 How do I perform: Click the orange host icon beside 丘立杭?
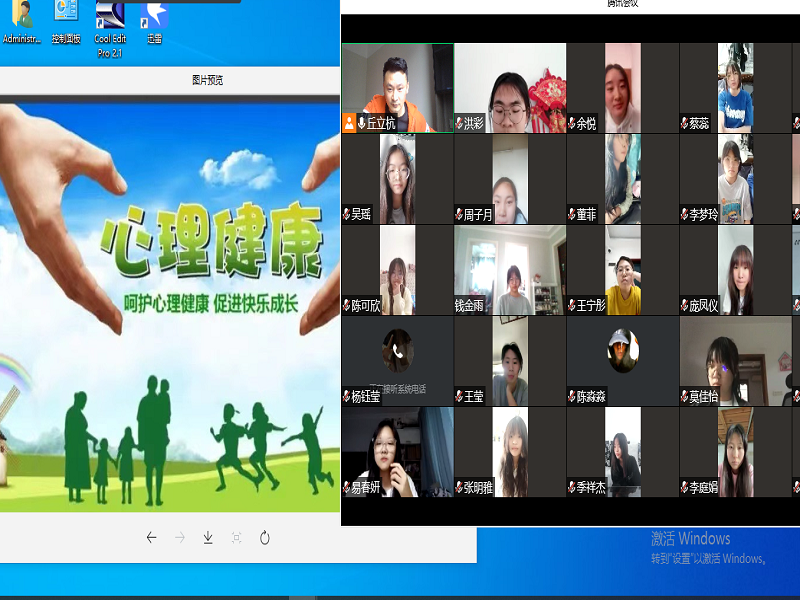pyautogui.click(x=349, y=124)
